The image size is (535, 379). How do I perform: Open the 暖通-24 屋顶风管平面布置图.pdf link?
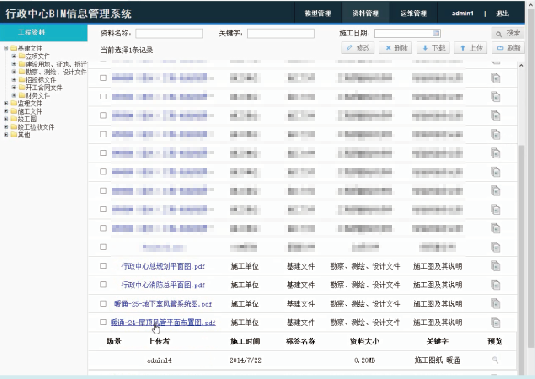(x=163, y=322)
